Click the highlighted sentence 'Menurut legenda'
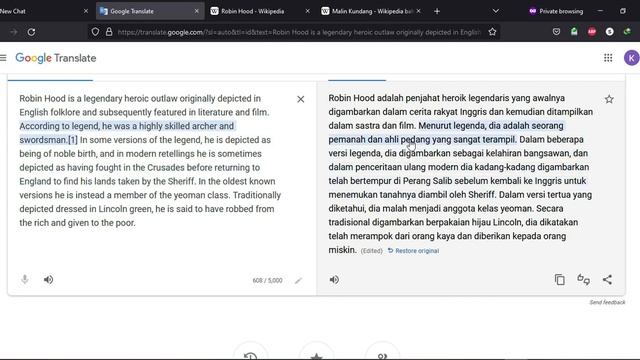640x360 pixels. click(x=447, y=133)
